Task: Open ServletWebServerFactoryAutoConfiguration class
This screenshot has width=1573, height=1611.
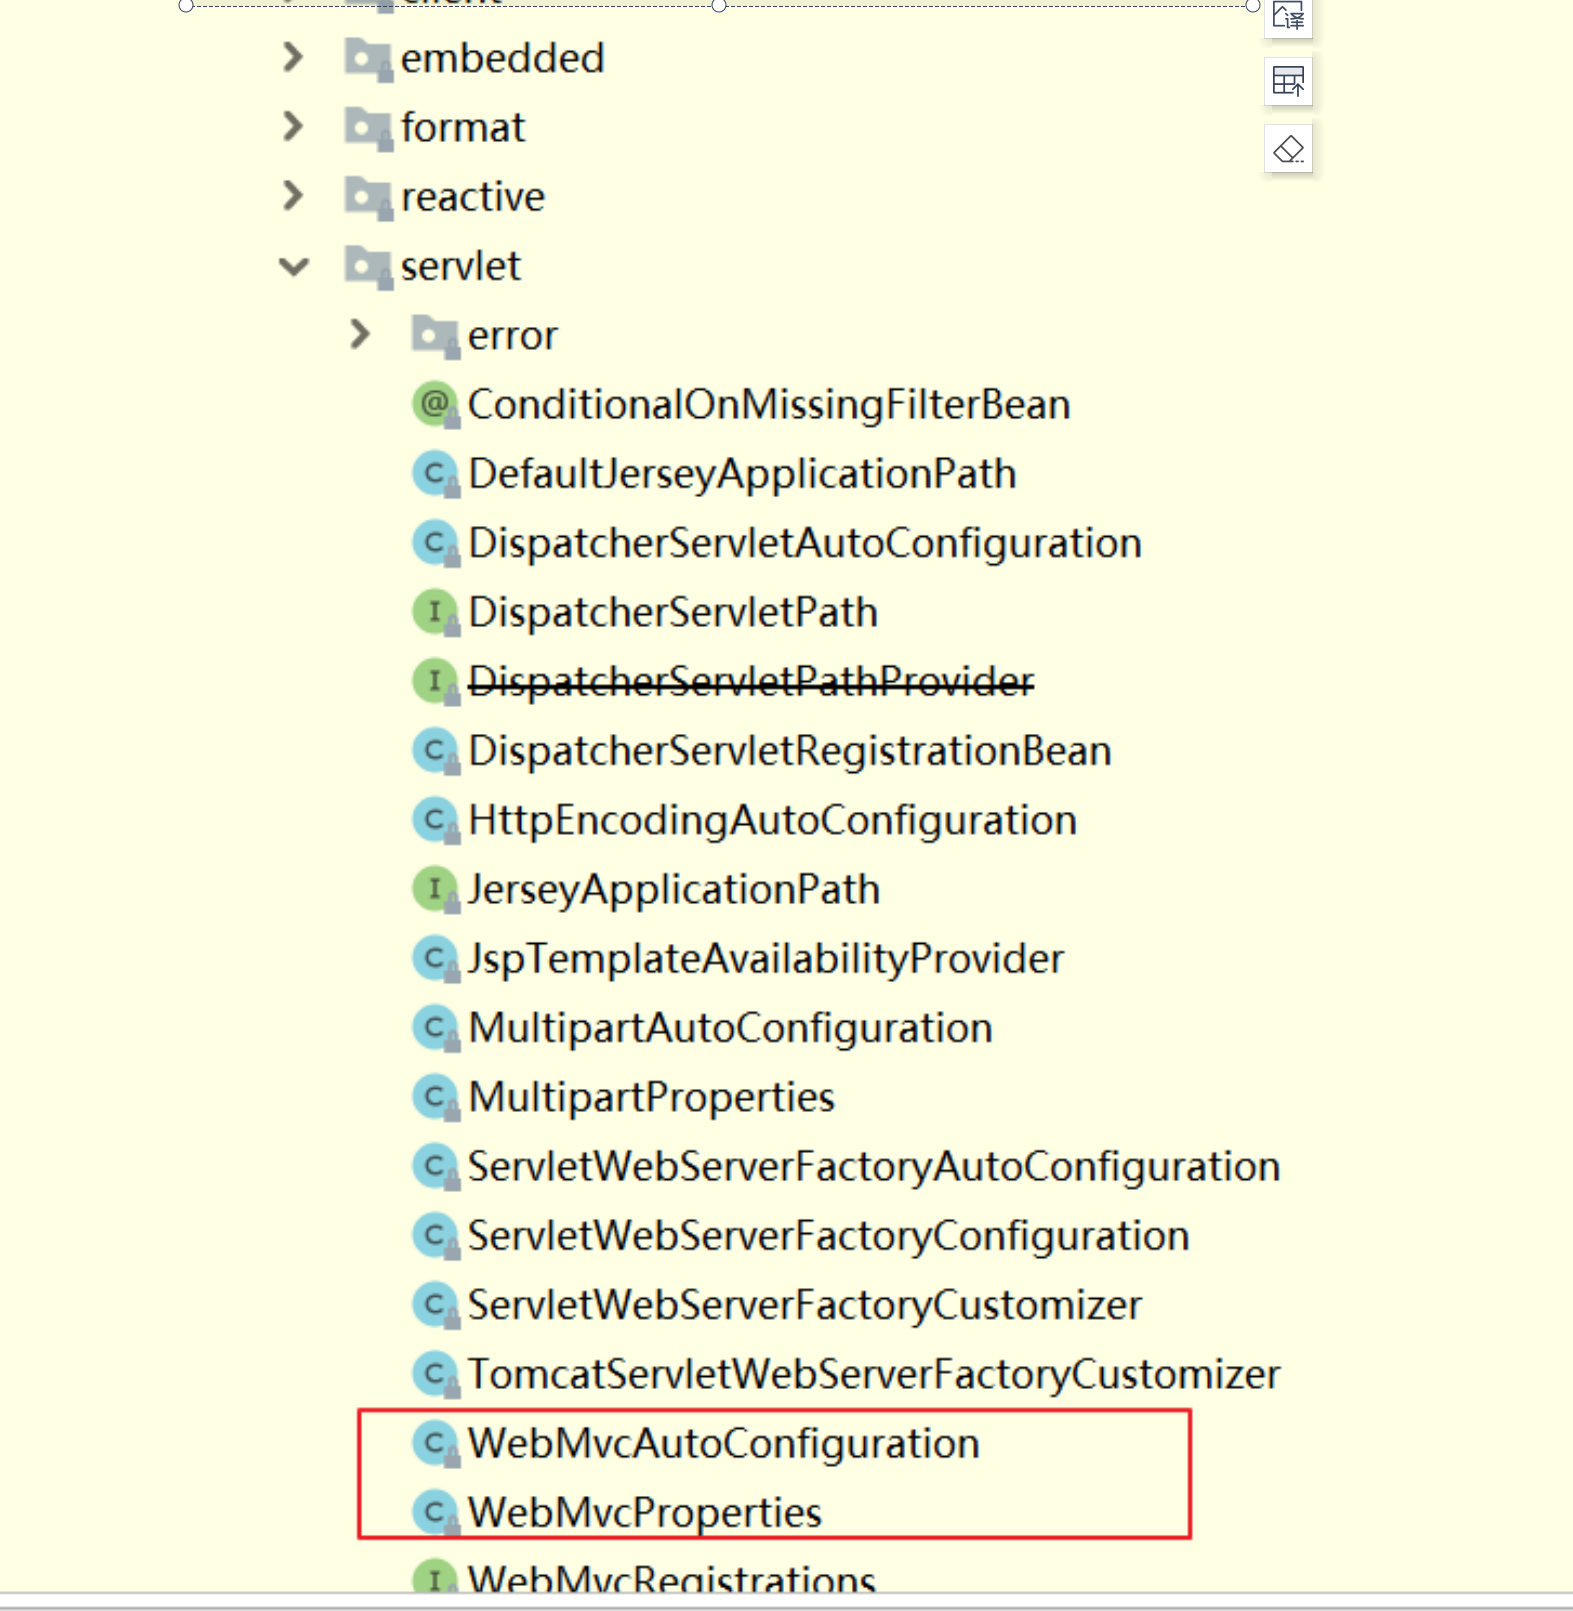Action: click(x=874, y=1166)
